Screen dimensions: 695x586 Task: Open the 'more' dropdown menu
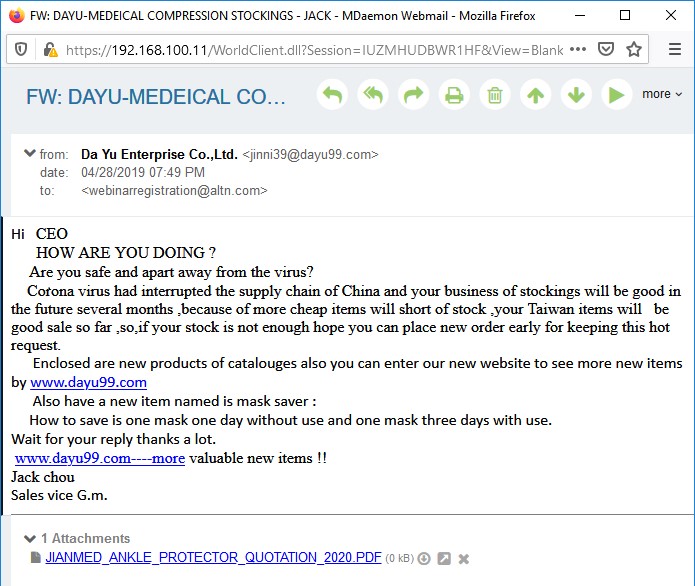662,94
